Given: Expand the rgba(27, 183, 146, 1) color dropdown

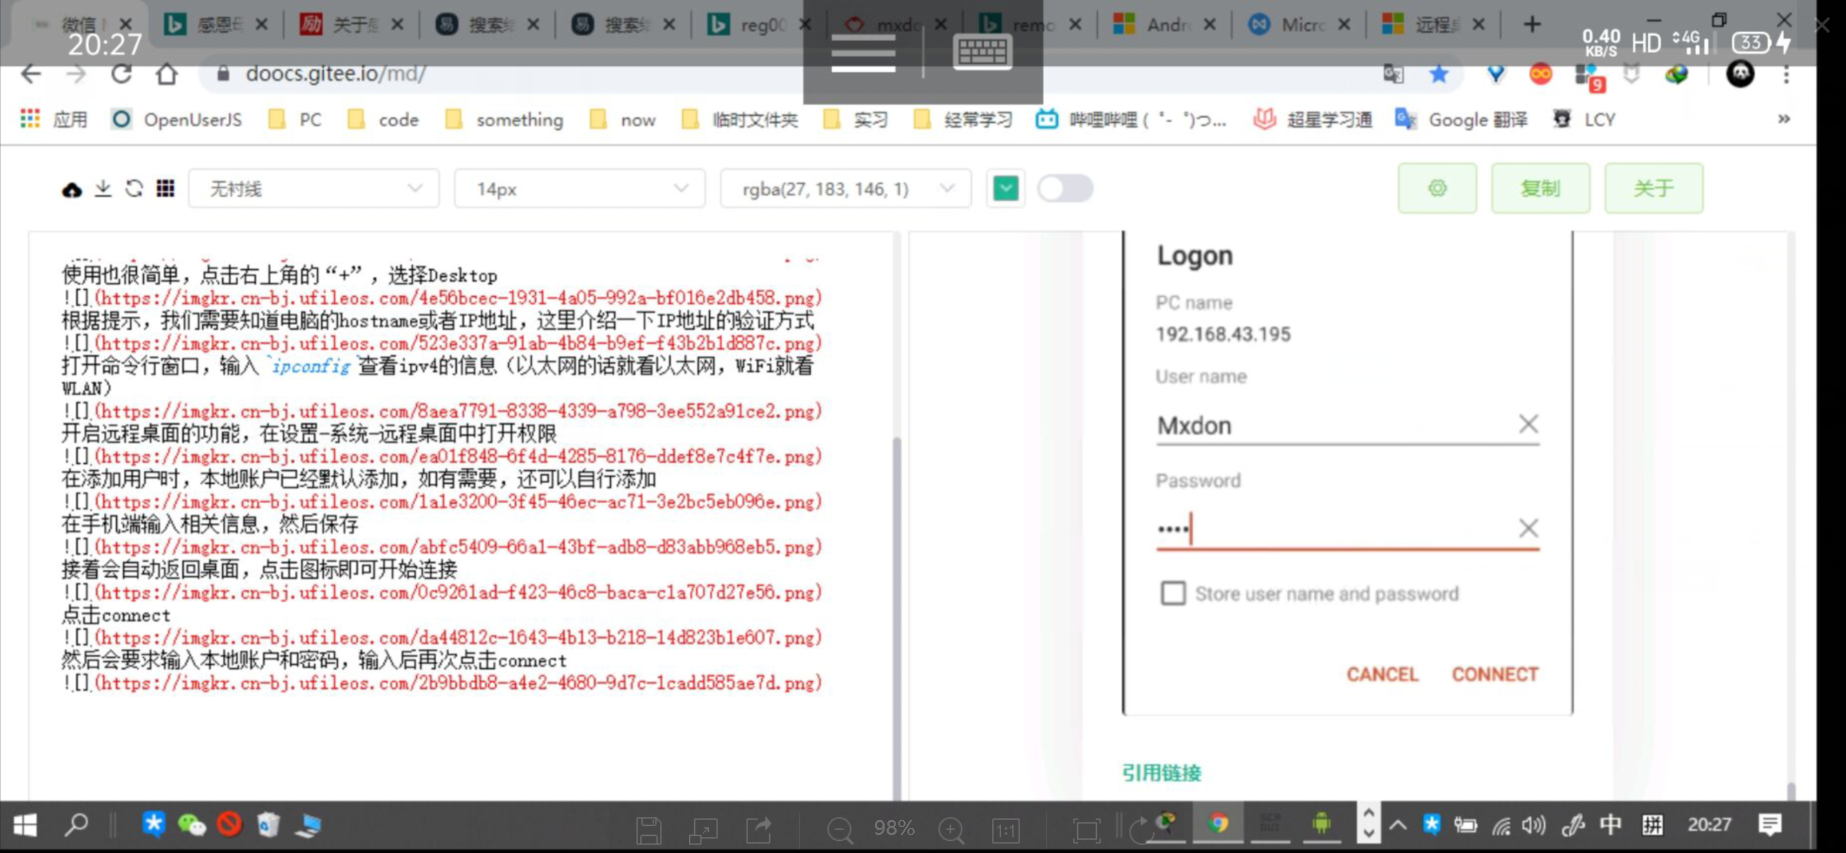Looking at the screenshot, I should 846,189.
